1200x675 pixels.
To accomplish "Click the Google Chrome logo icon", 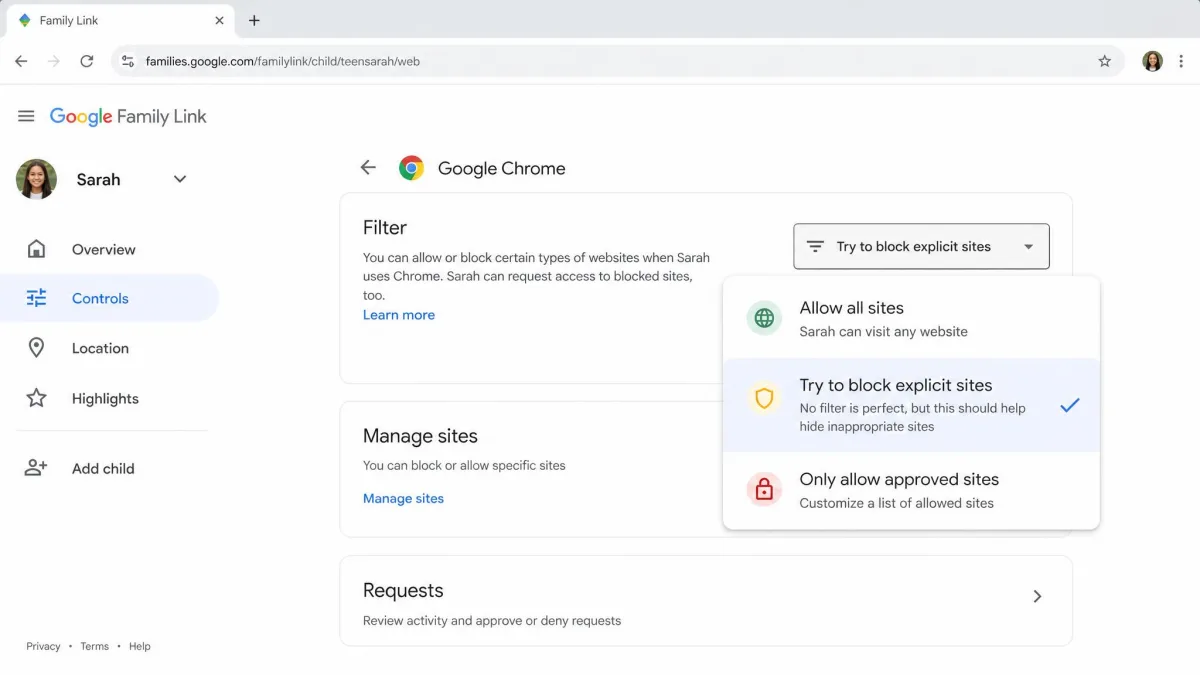I will (411, 168).
